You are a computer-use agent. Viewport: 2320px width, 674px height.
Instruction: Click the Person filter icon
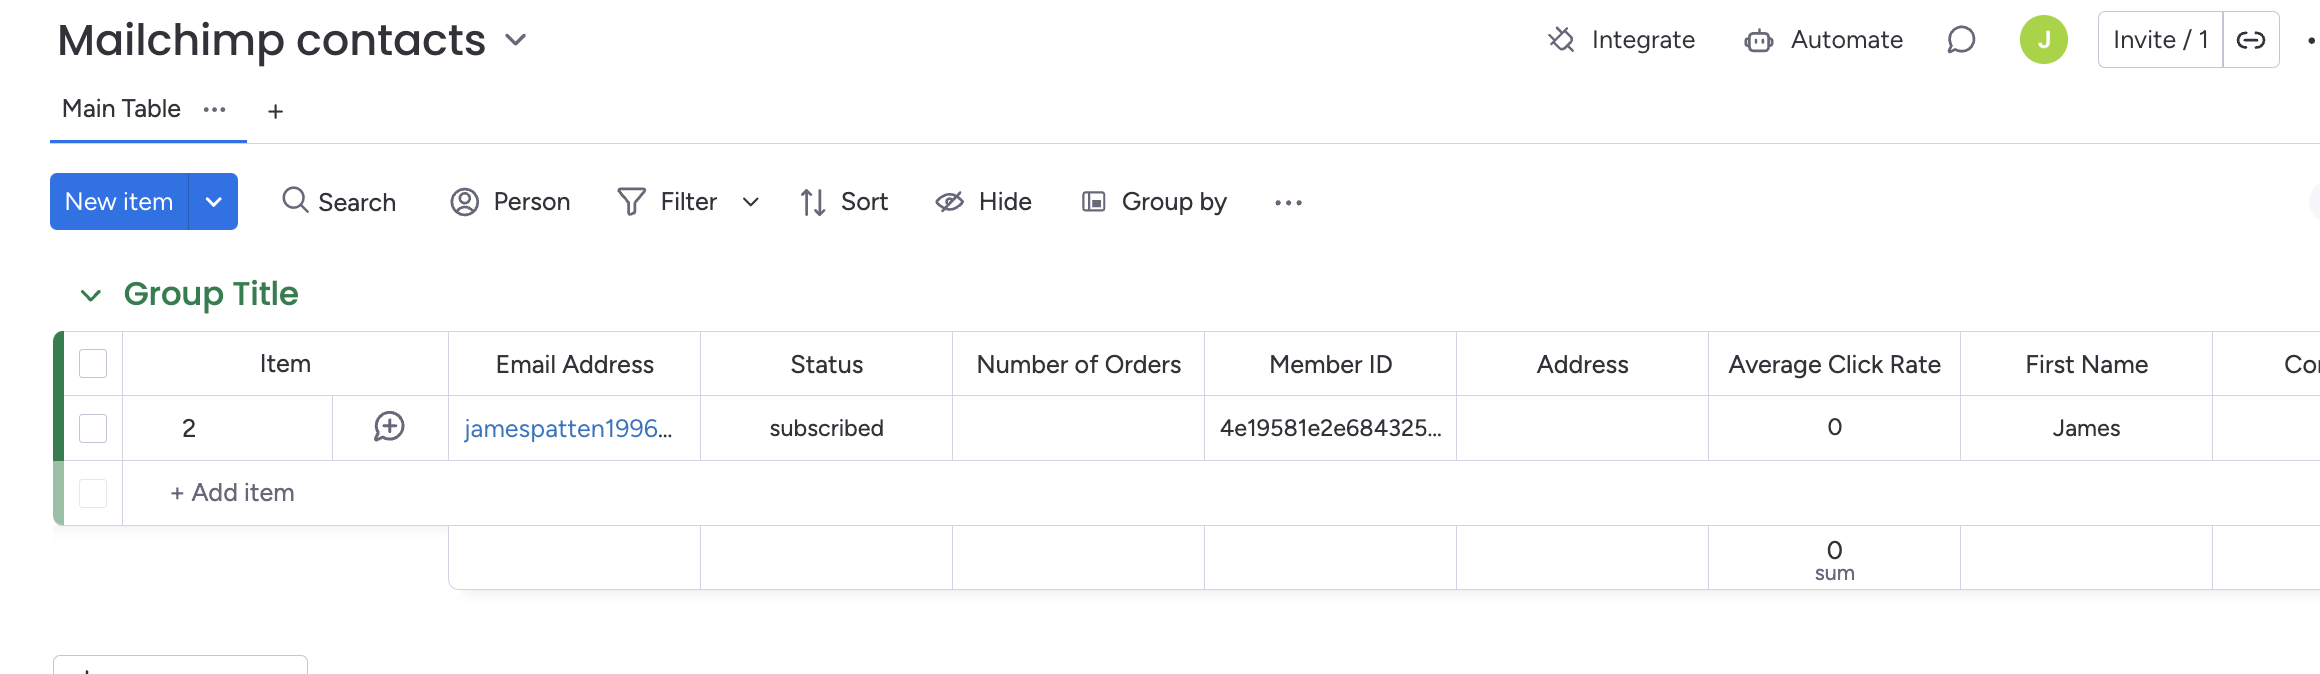[x=465, y=202]
